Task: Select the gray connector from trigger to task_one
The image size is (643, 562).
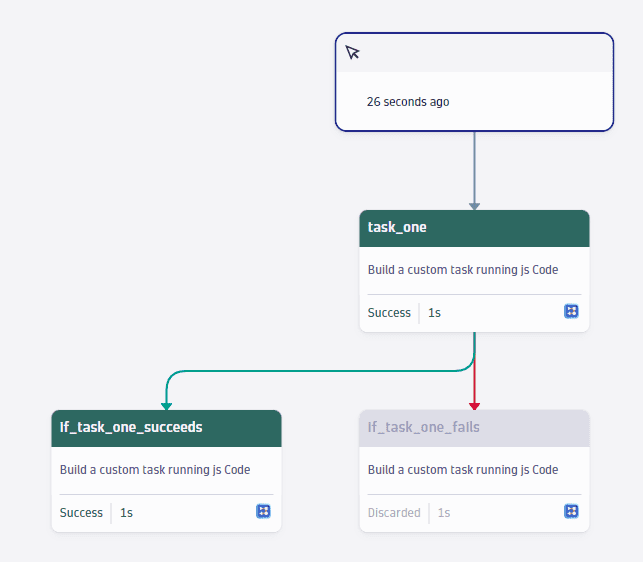Action: [474, 167]
